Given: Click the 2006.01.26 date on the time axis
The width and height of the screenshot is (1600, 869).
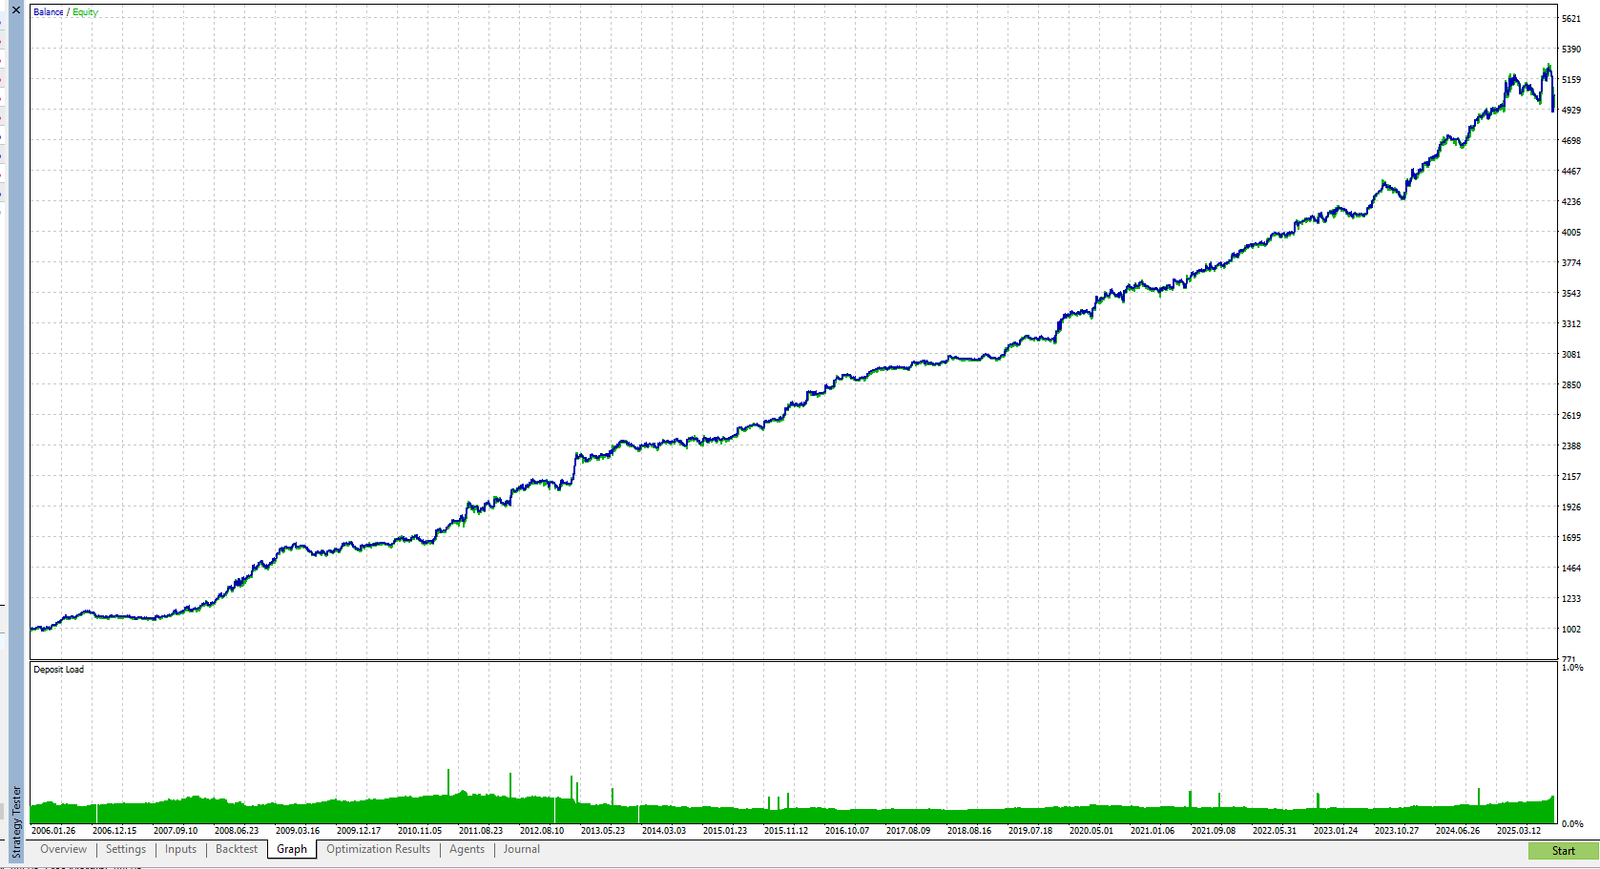Looking at the screenshot, I should 54,830.
